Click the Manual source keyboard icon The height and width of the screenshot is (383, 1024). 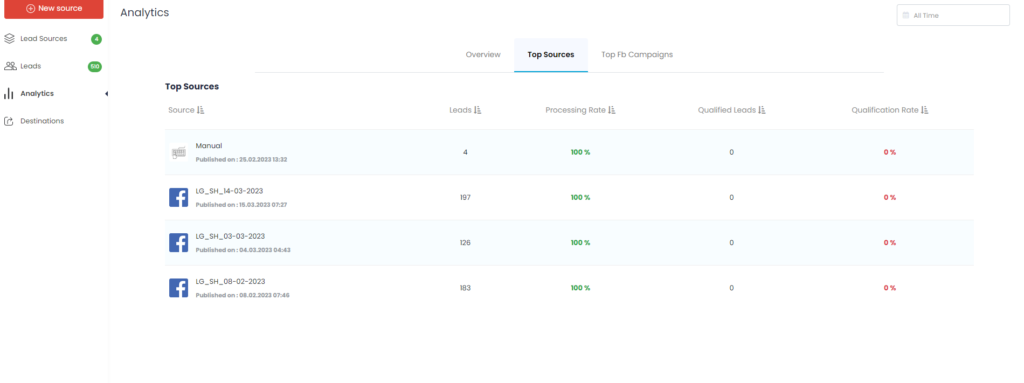(x=178, y=152)
